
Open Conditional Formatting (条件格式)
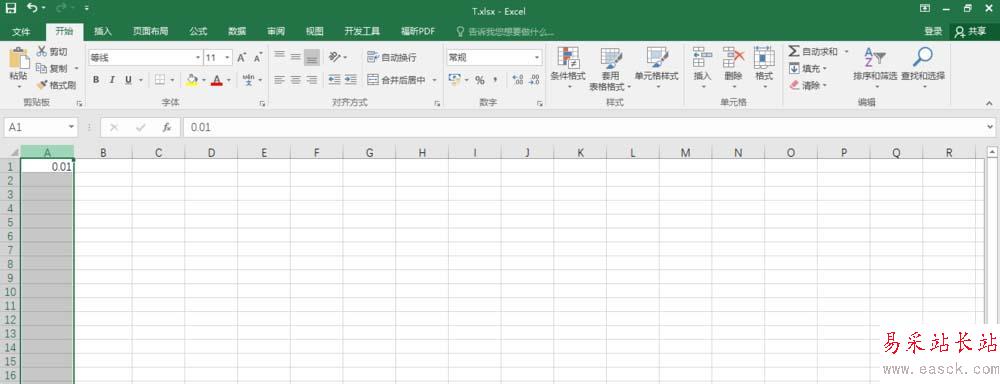[568, 68]
